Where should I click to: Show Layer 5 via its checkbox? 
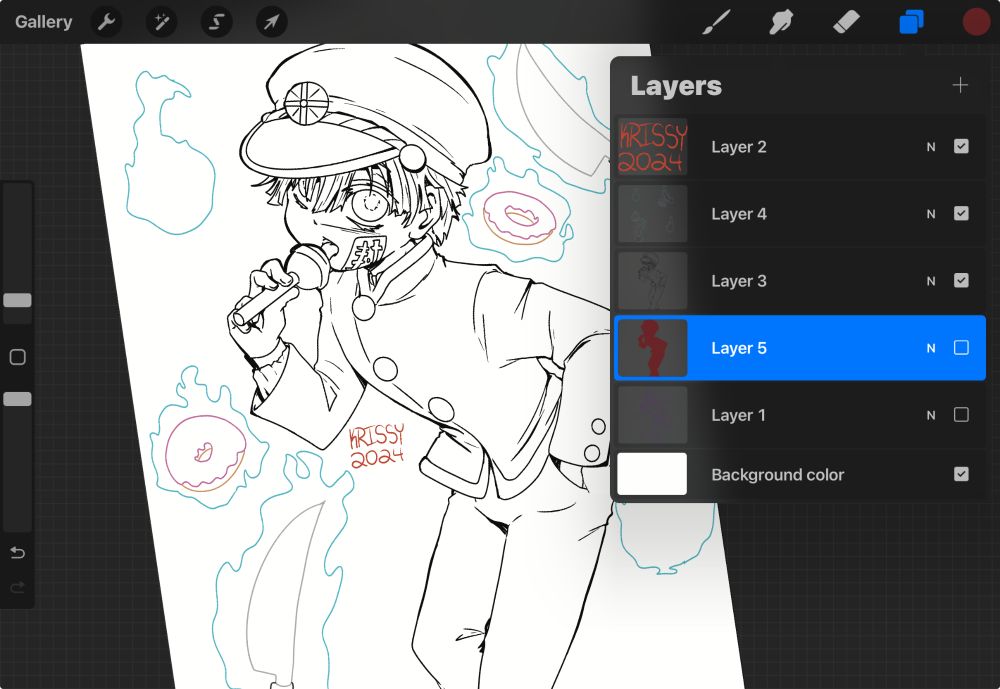click(x=961, y=348)
